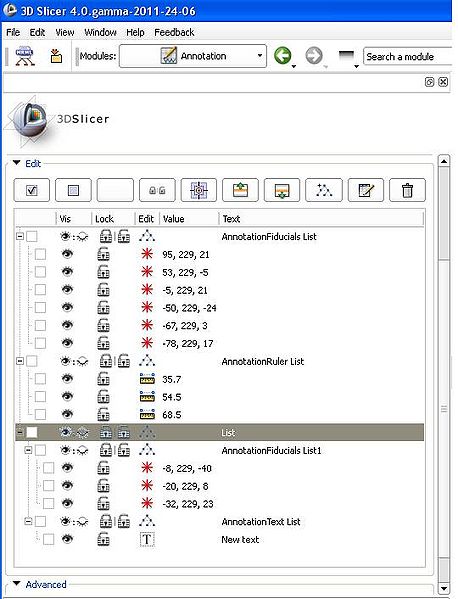Click the jump slices to annotation button

coord(199,190)
